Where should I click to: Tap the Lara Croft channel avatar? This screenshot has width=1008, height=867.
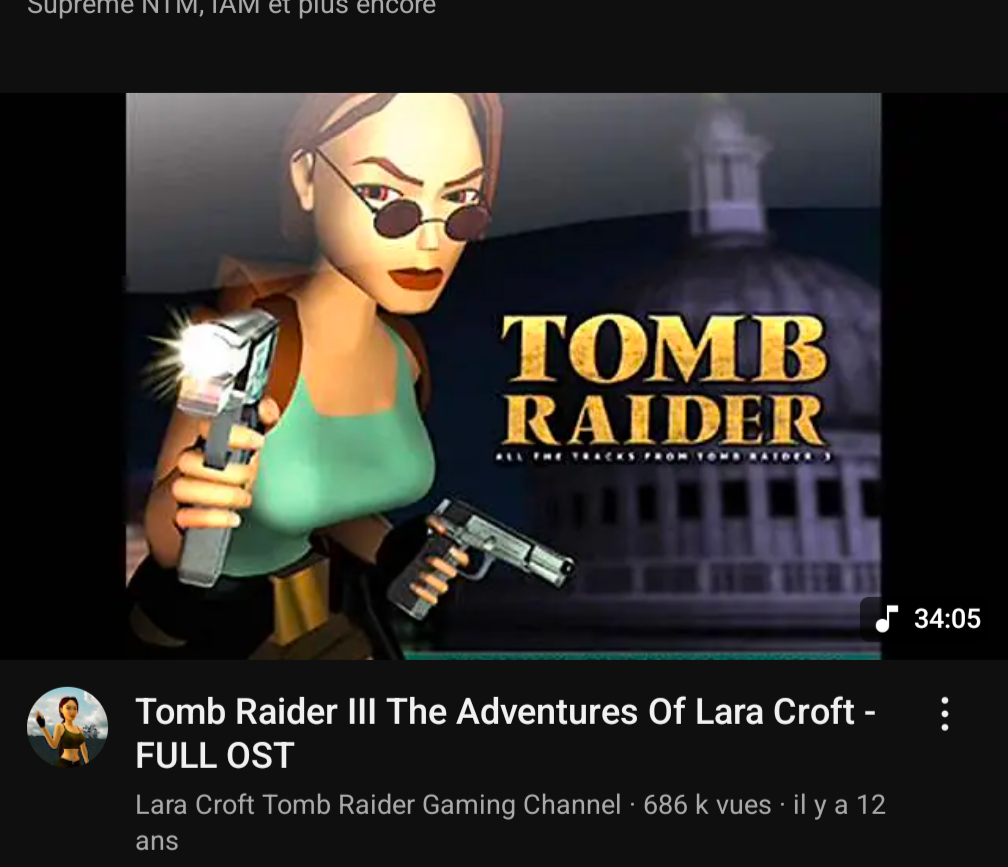pyautogui.click(x=68, y=727)
